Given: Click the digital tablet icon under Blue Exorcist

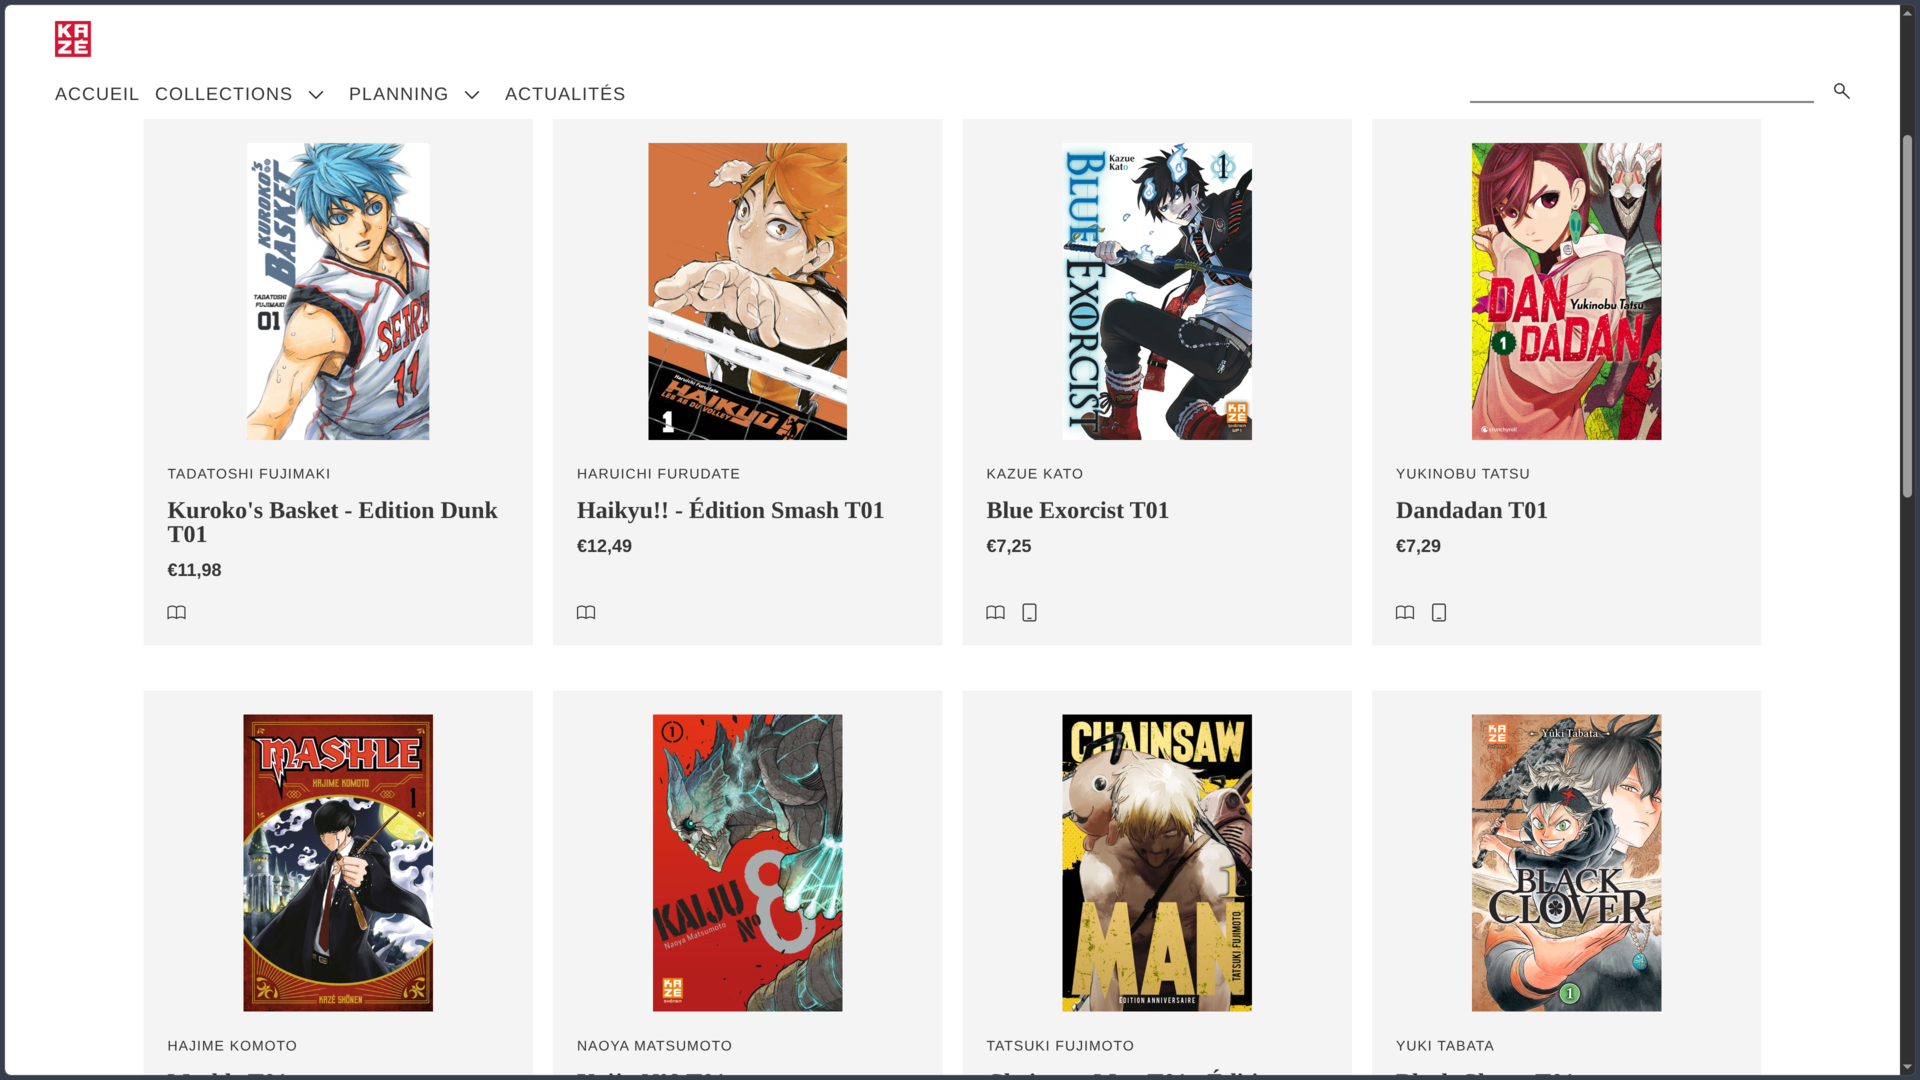Looking at the screenshot, I should [1029, 613].
